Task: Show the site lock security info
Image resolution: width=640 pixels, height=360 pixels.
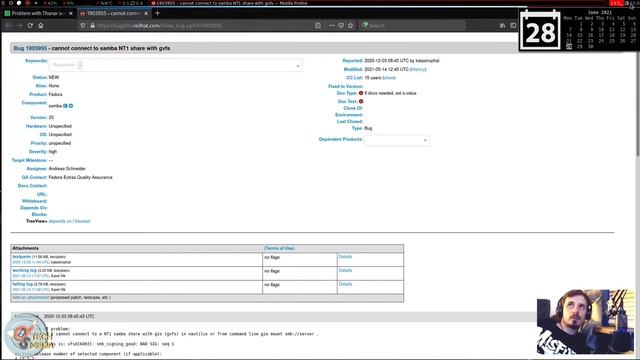Action: [x=93, y=25]
